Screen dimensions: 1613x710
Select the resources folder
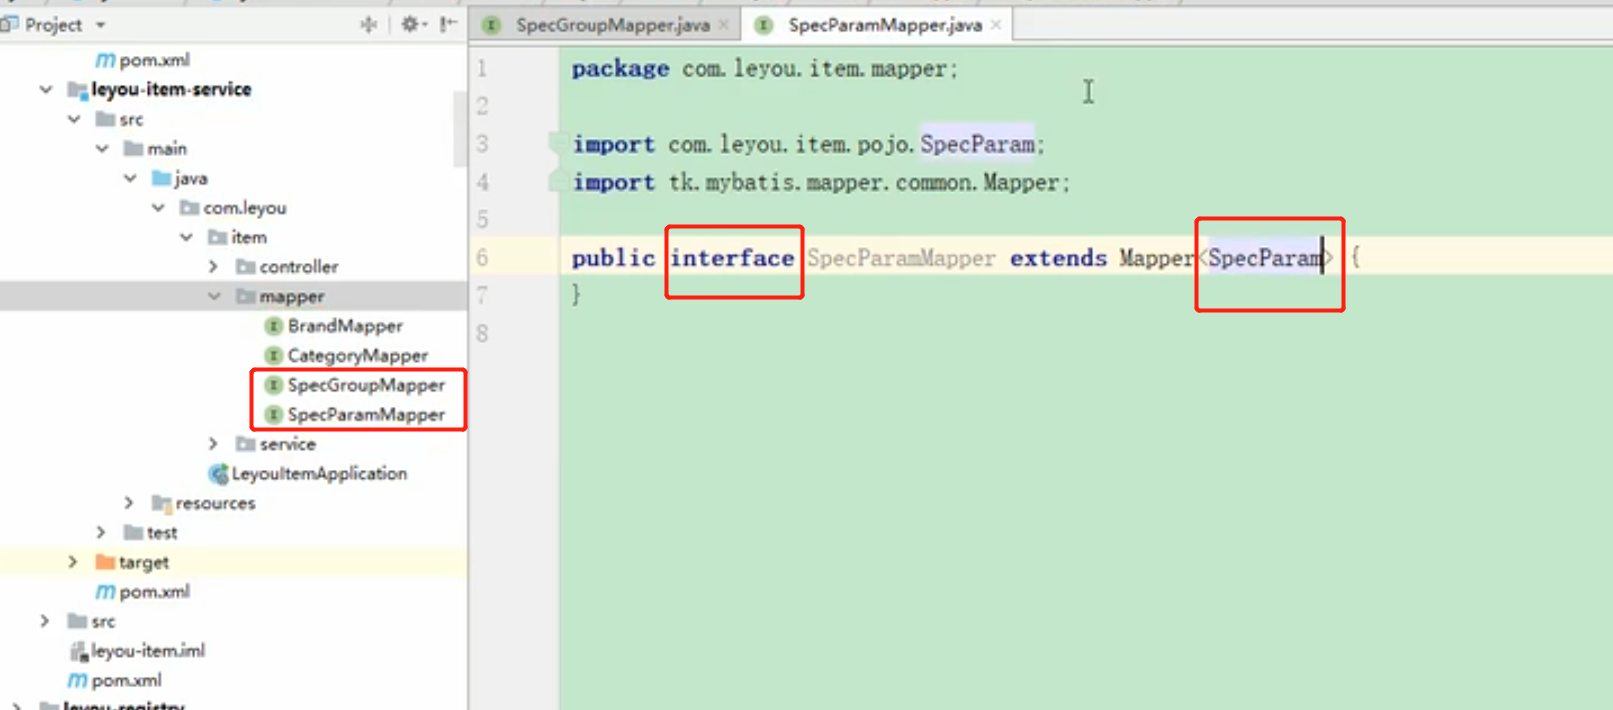[215, 502]
